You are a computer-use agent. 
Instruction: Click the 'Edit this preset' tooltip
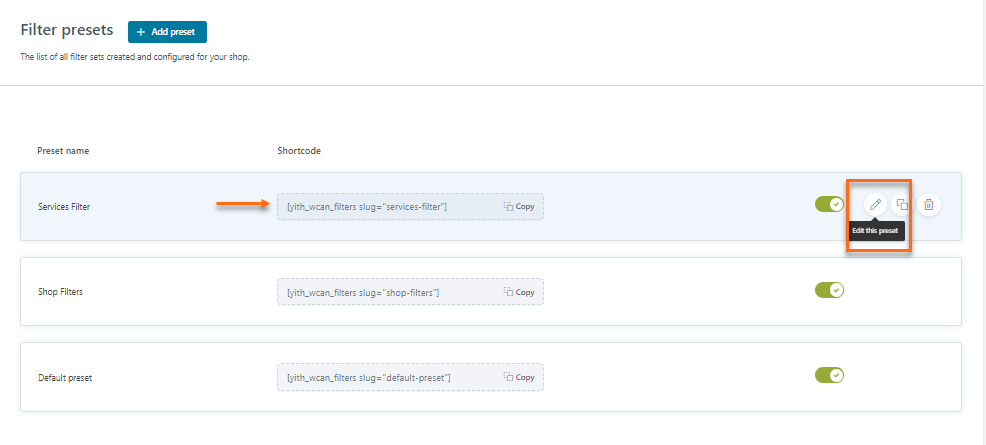(875, 231)
